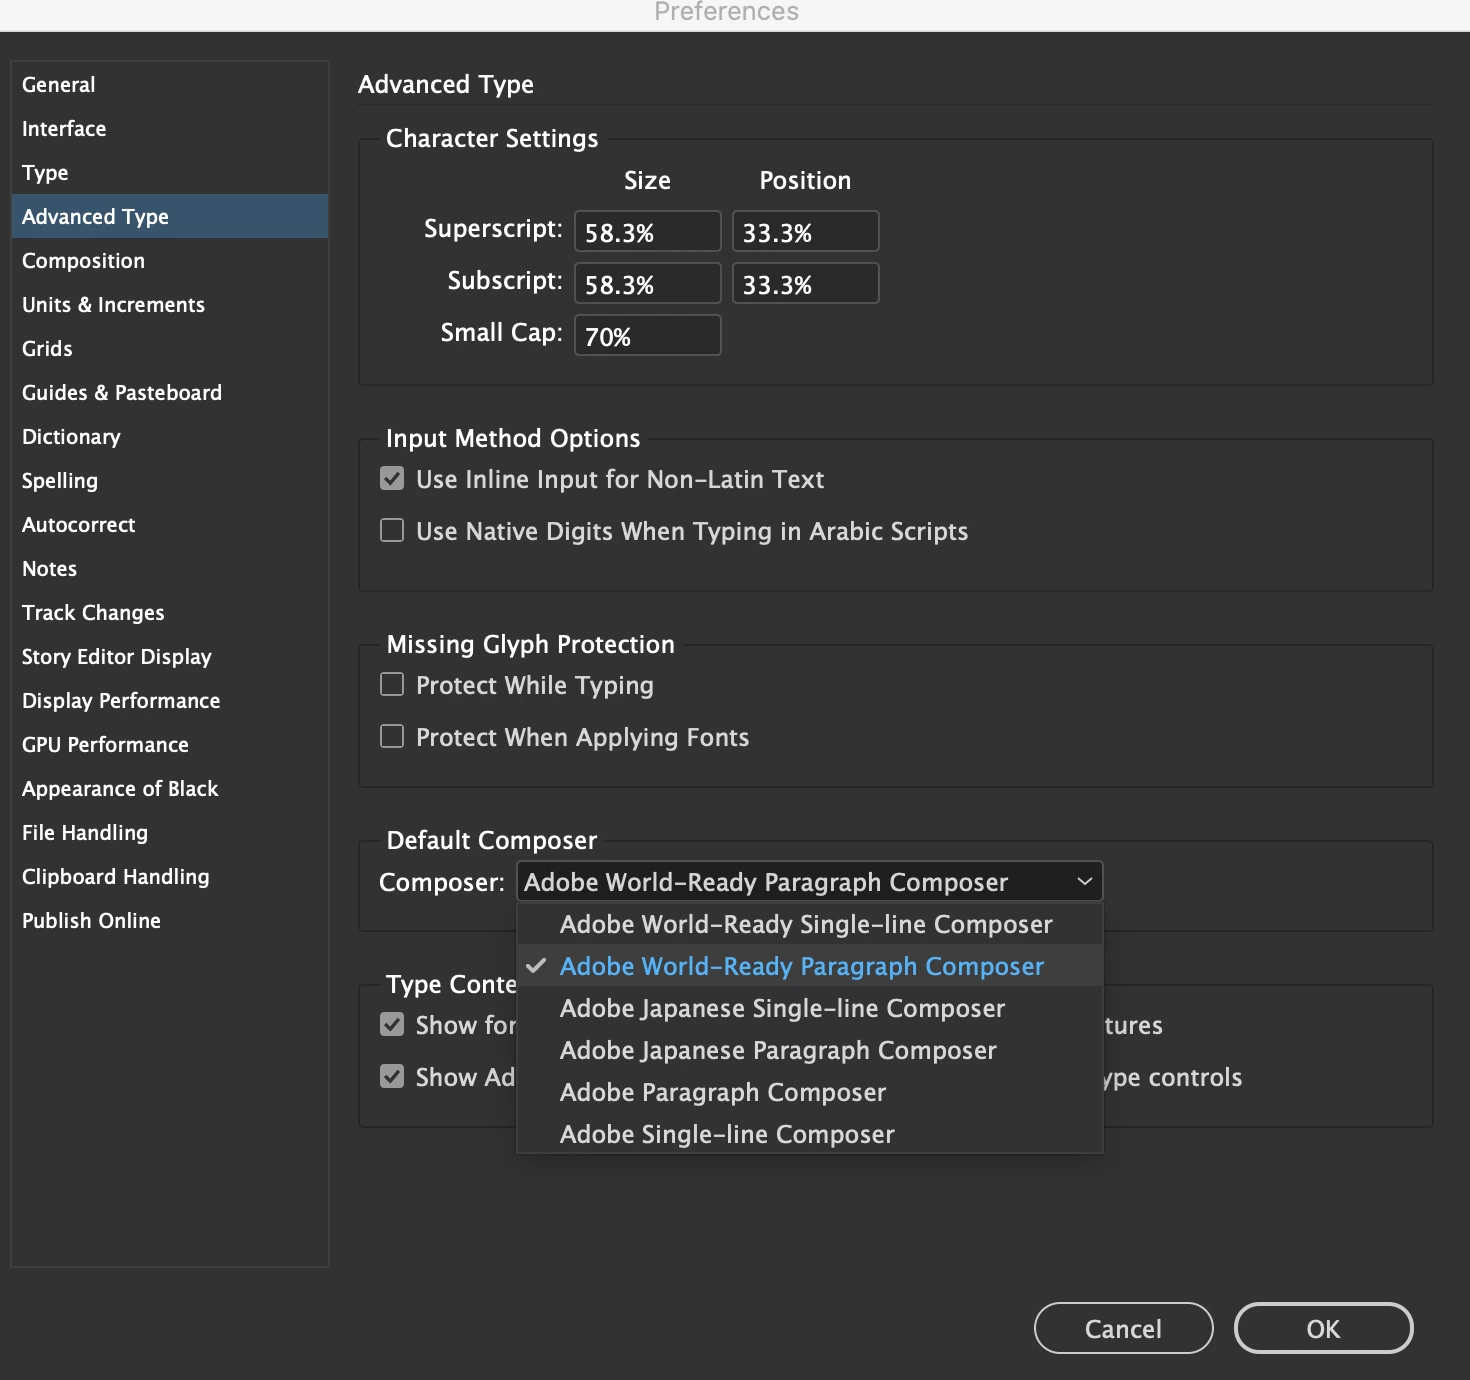Confirm preferences with OK
The height and width of the screenshot is (1380, 1470).
1323,1328
